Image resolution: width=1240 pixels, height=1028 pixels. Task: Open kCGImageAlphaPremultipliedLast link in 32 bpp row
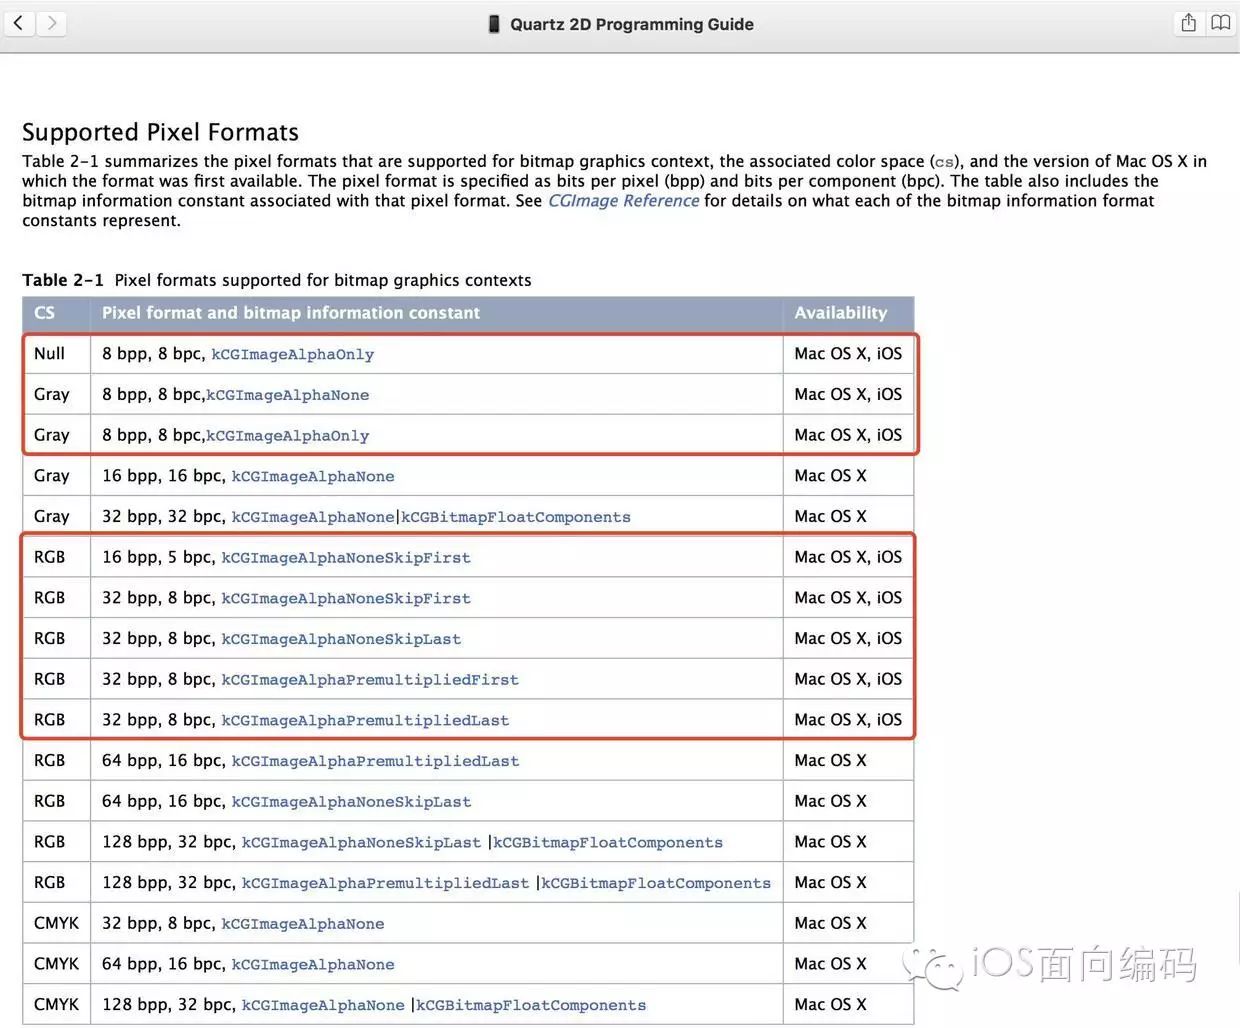365,721
